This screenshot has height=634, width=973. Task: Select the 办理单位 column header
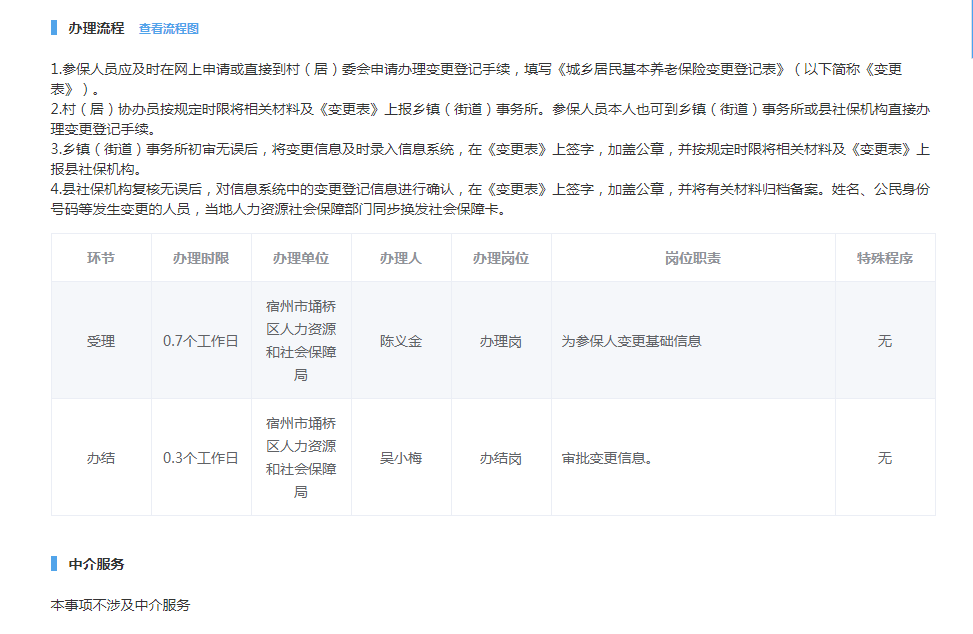301,258
